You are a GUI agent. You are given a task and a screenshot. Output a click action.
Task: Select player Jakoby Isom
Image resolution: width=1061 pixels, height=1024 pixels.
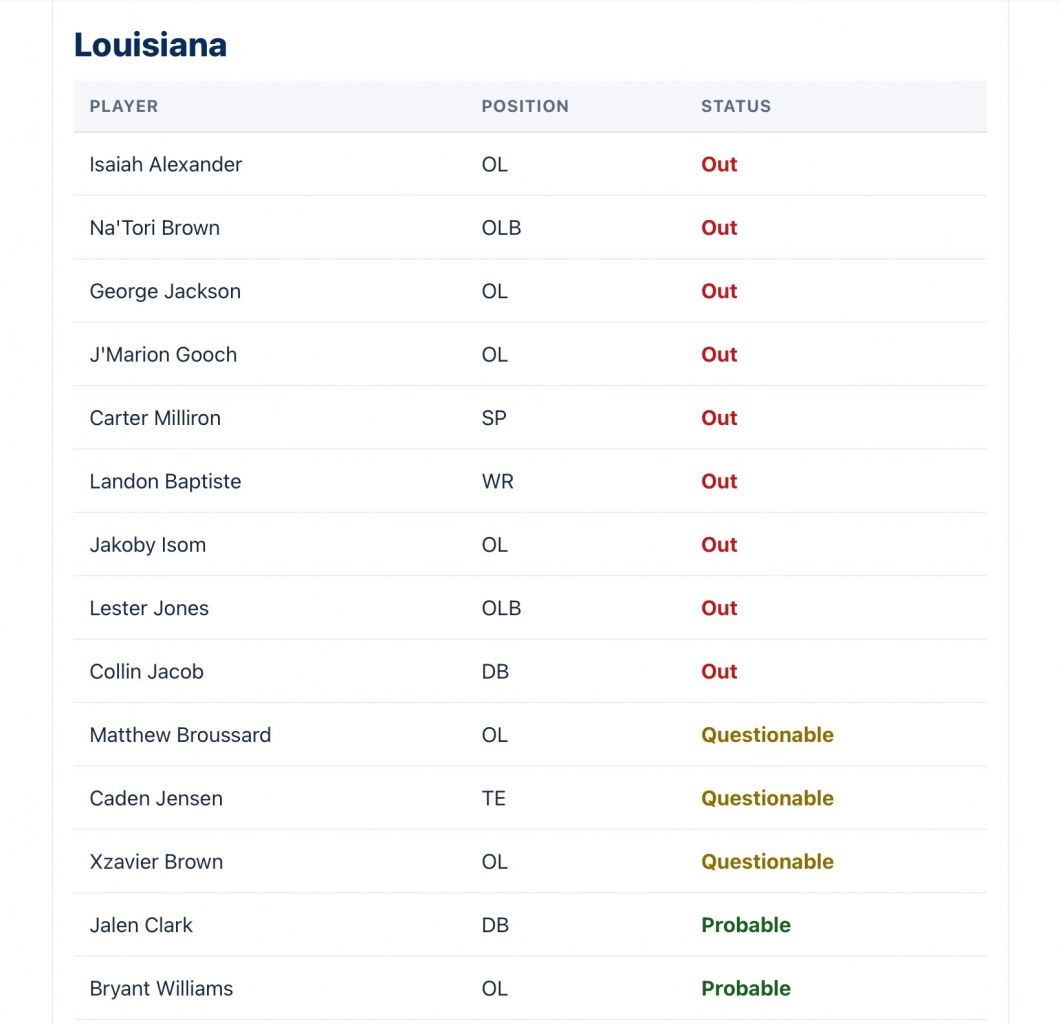tap(148, 545)
